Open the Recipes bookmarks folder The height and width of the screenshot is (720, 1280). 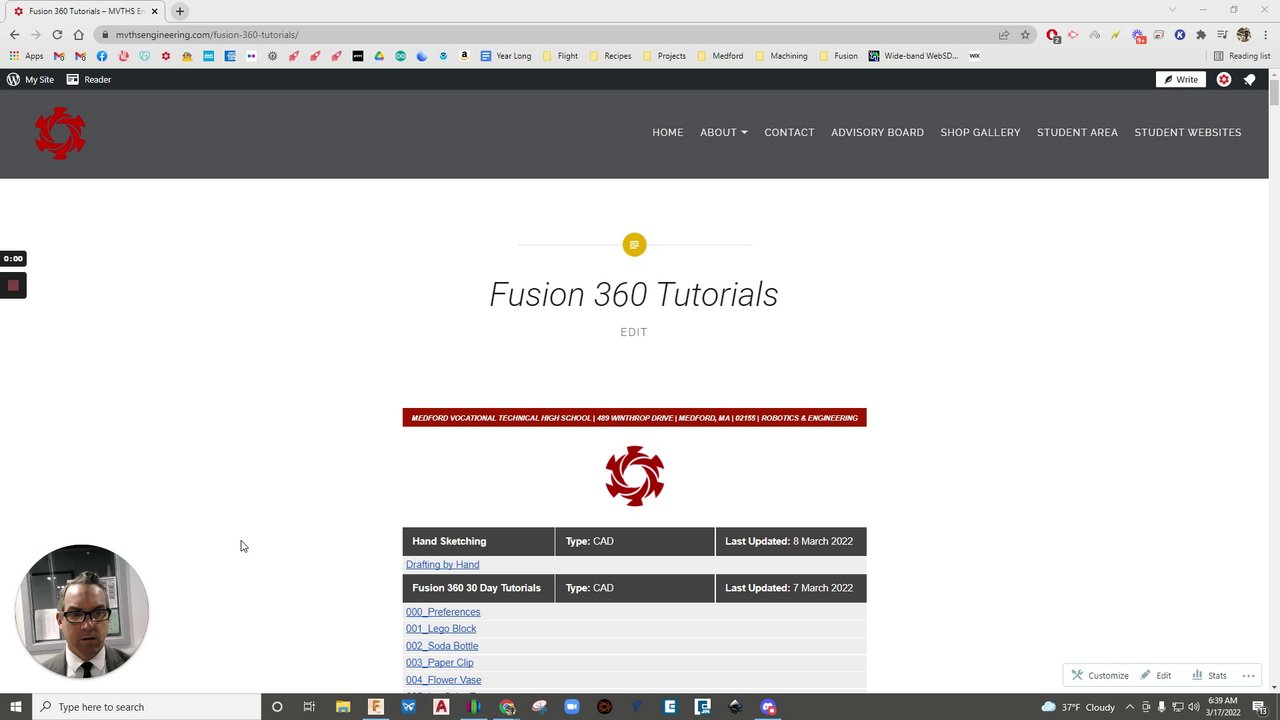[610, 56]
